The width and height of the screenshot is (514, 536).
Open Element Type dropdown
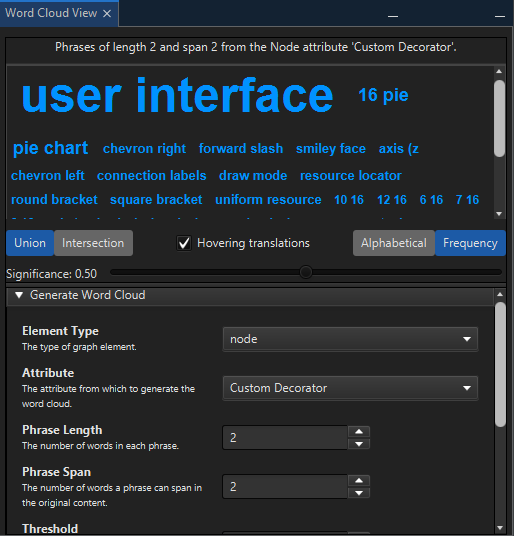[350, 339]
